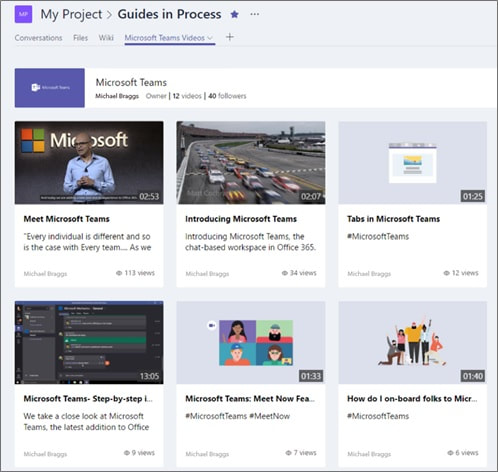Click the 01:40 duration badge
Screen dimensions: 498x472
(x=473, y=376)
